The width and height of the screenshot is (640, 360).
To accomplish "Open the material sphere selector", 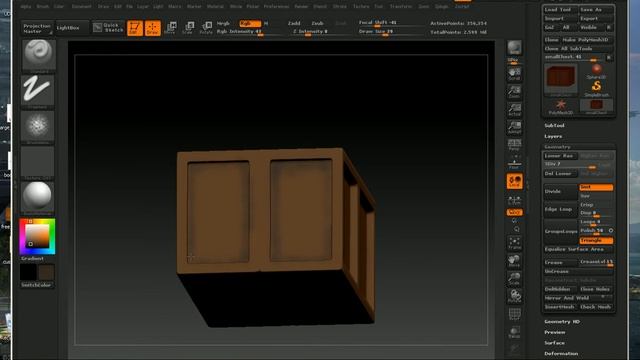I will [x=38, y=198].
